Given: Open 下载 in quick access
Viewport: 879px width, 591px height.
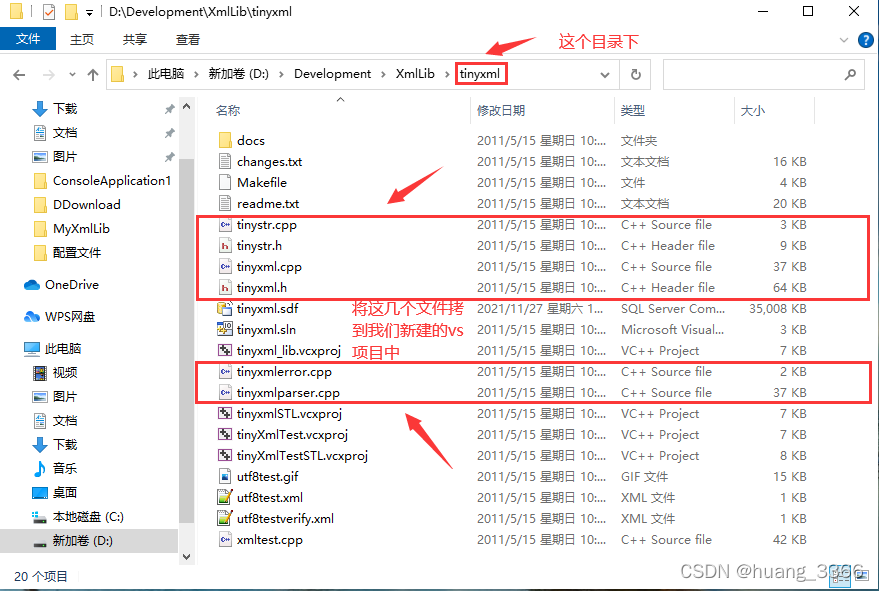Looking at the screenshot, I should (x=54, y=109).
